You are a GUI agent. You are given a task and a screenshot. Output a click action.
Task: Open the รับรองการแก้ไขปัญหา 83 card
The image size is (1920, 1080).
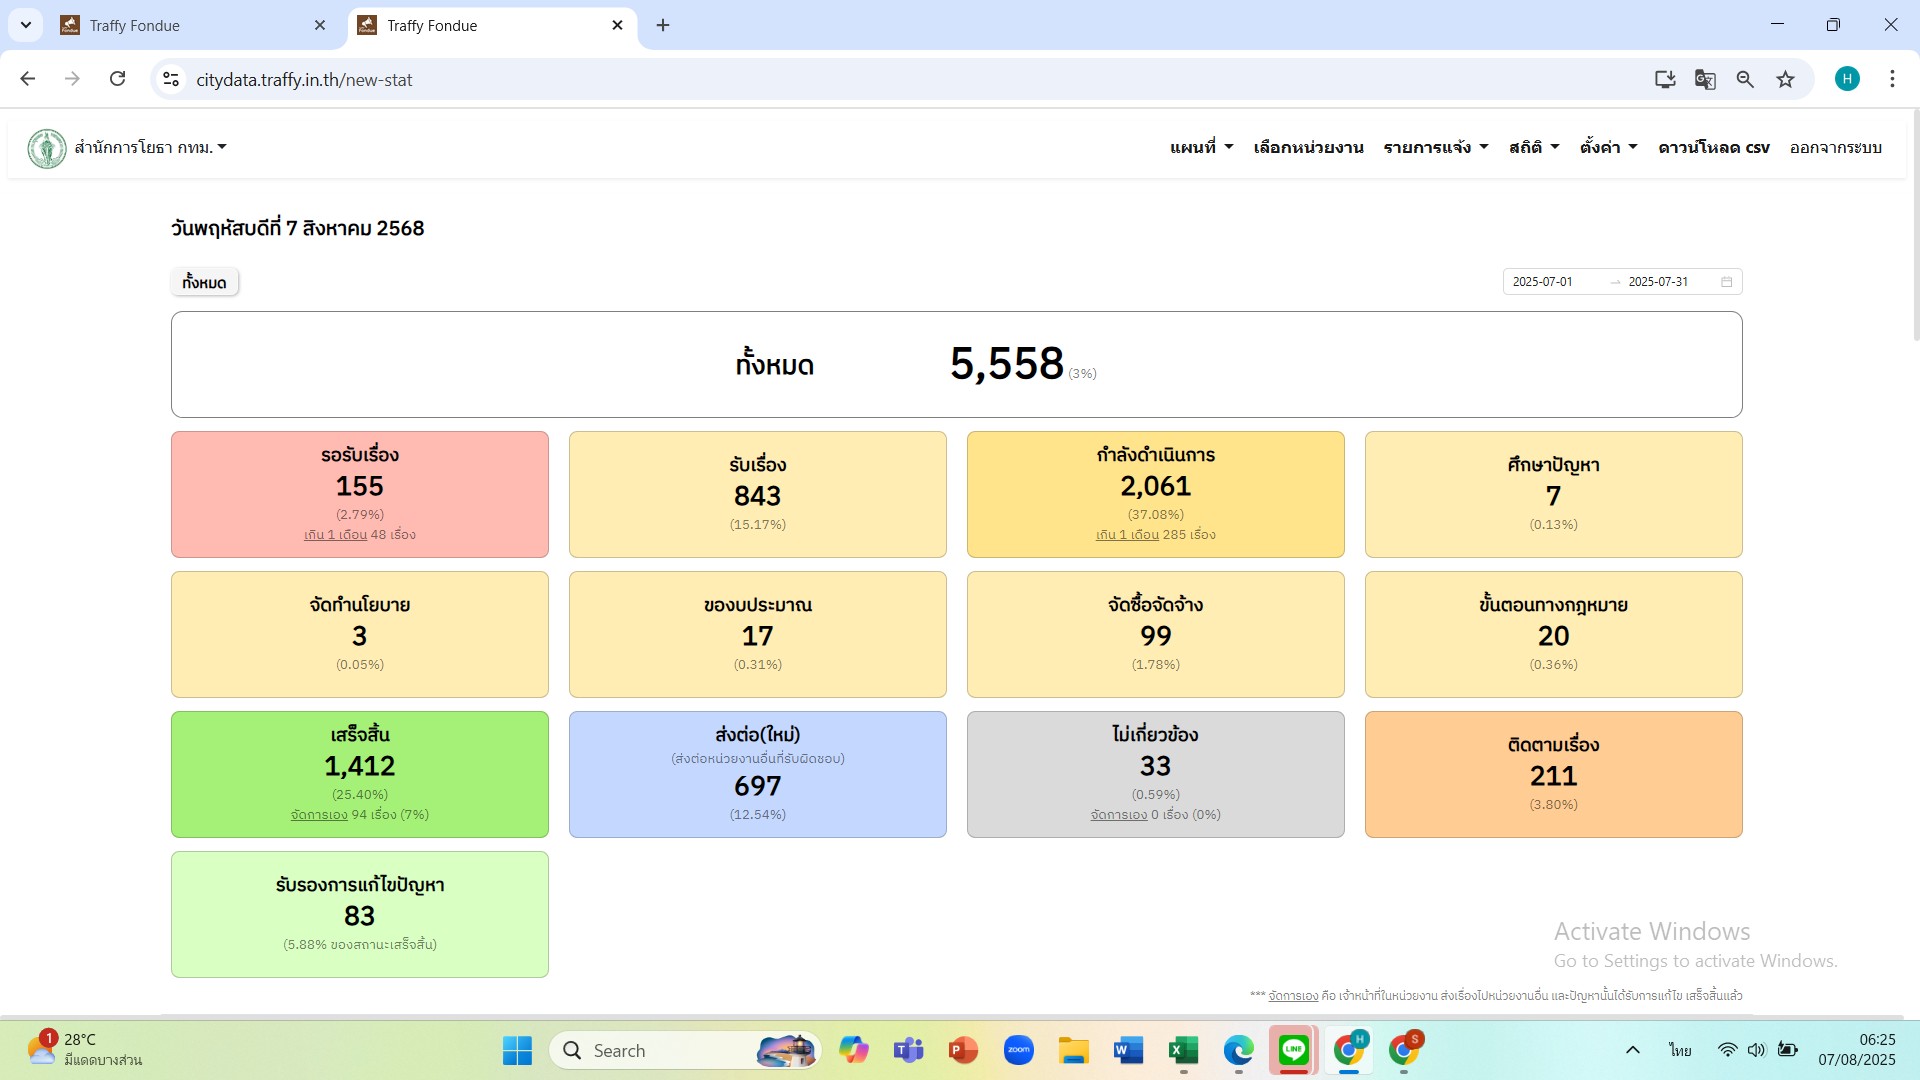pyautogui.click(x=360, y=914)
